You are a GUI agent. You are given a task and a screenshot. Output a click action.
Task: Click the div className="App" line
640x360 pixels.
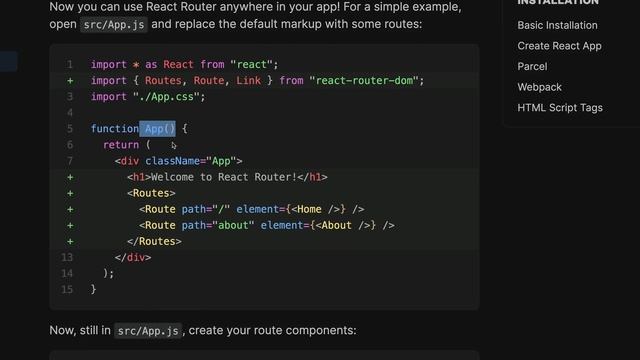[179, 161]
